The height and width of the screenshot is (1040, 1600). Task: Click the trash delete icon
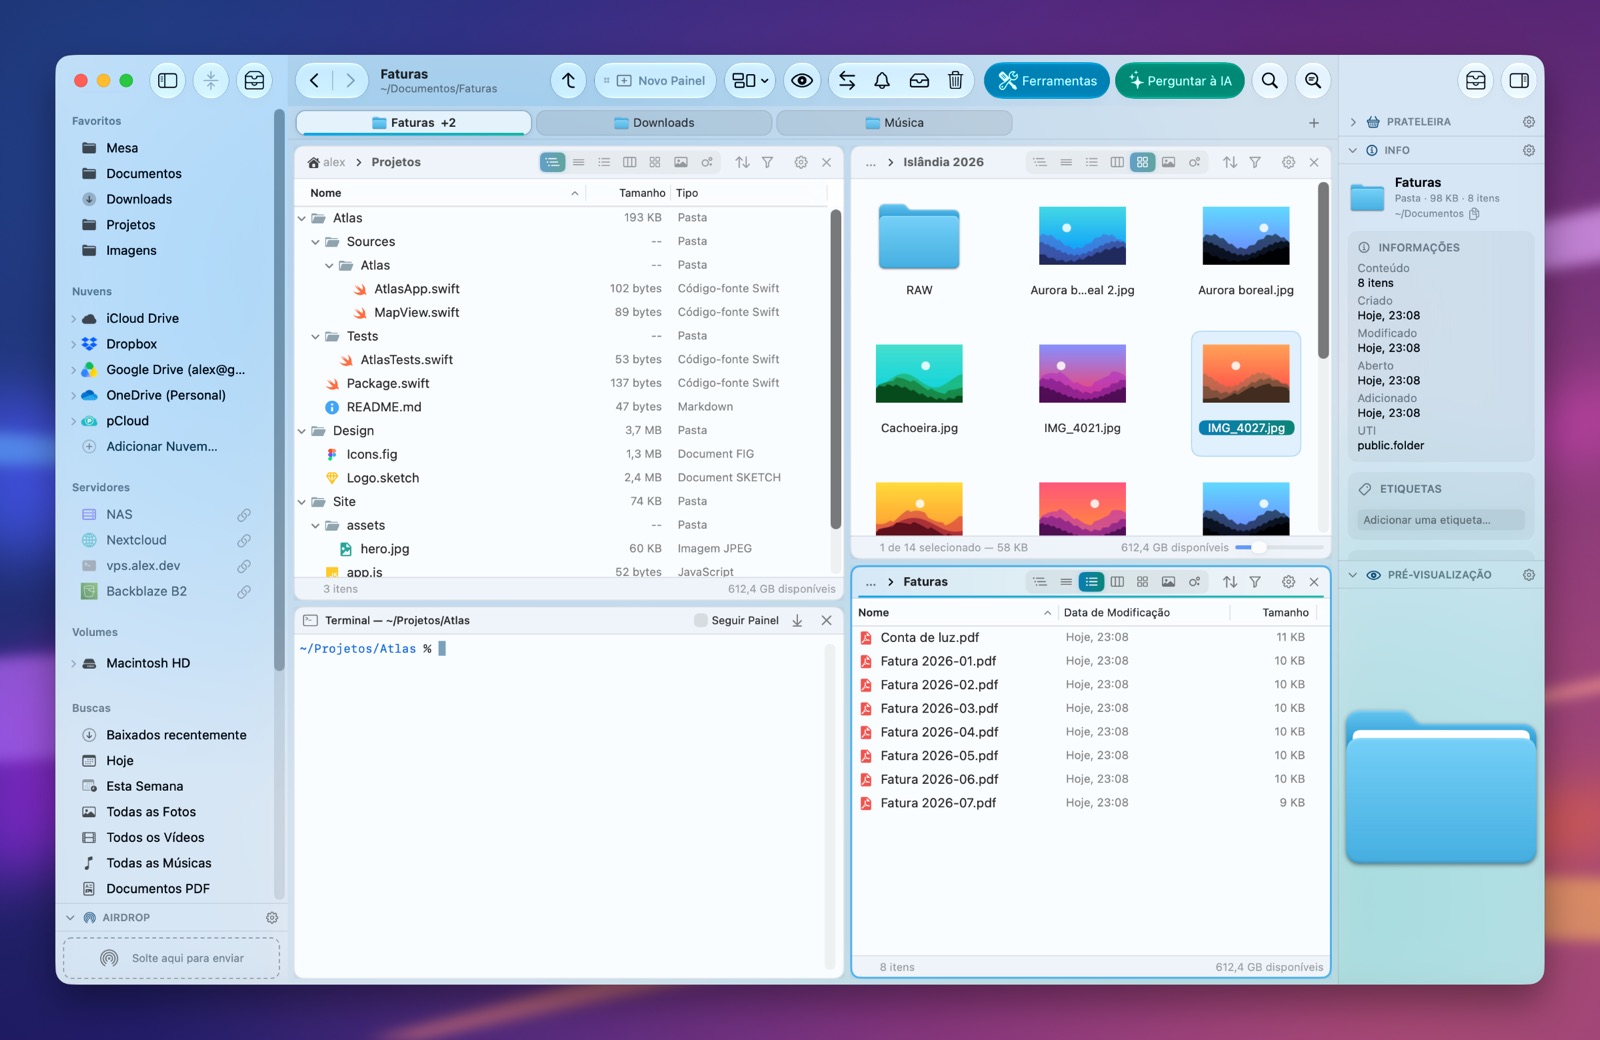click(955, 81)
